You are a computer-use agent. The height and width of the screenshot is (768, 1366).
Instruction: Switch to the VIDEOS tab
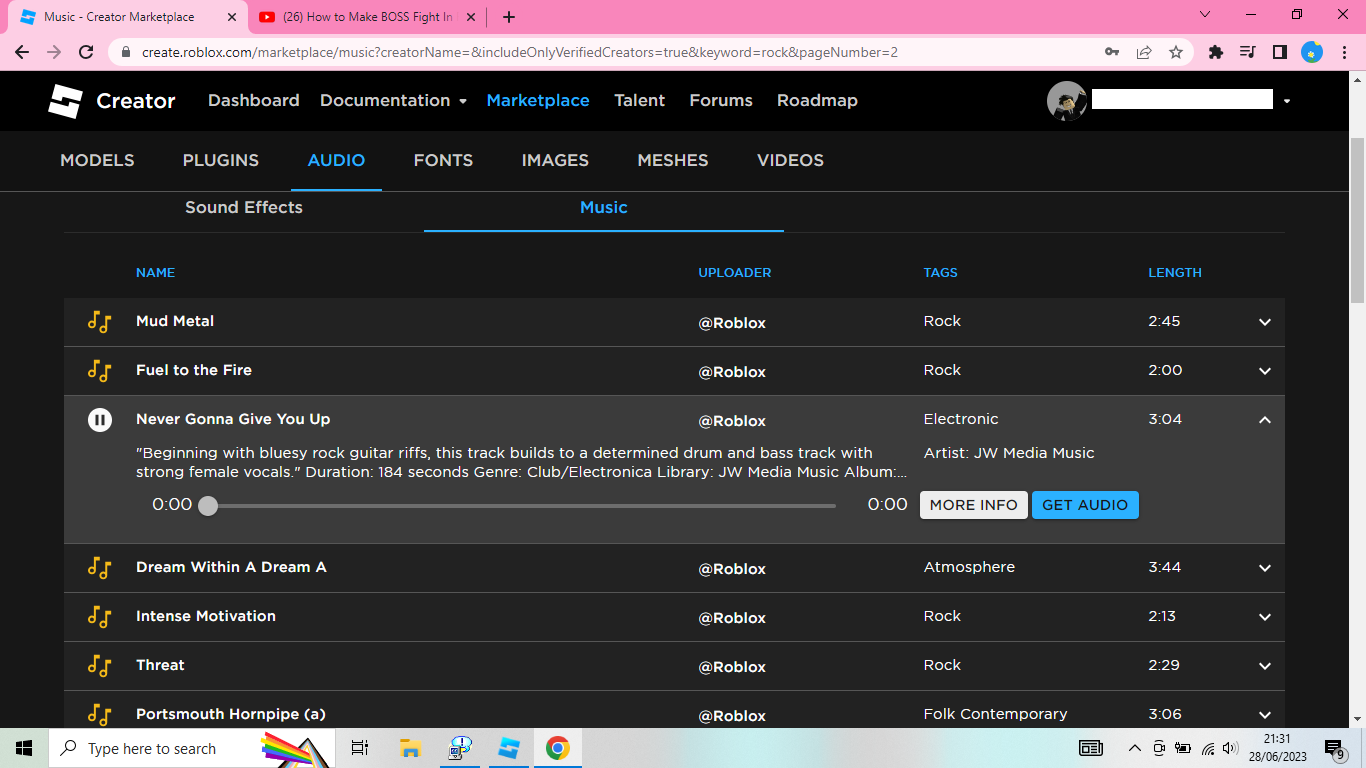point(790,161)
